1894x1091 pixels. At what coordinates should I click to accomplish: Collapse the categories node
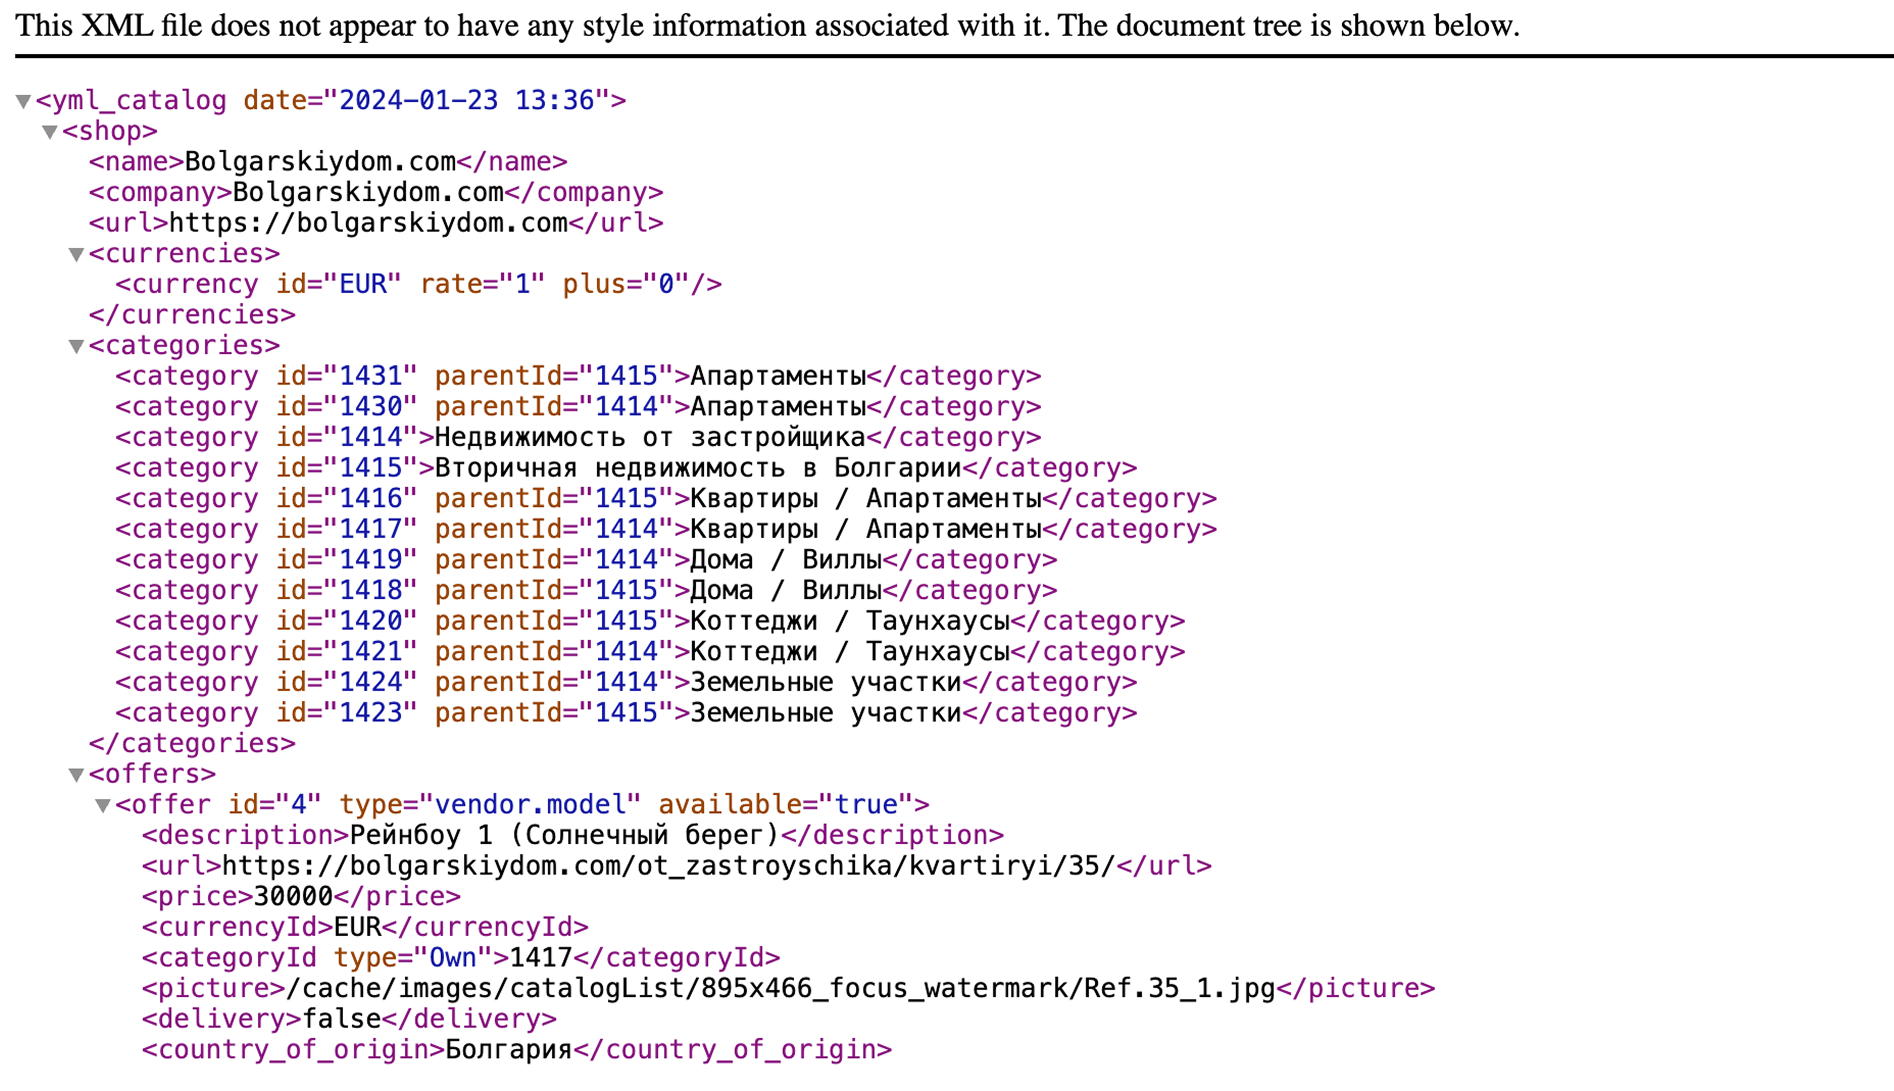(76, 347)
